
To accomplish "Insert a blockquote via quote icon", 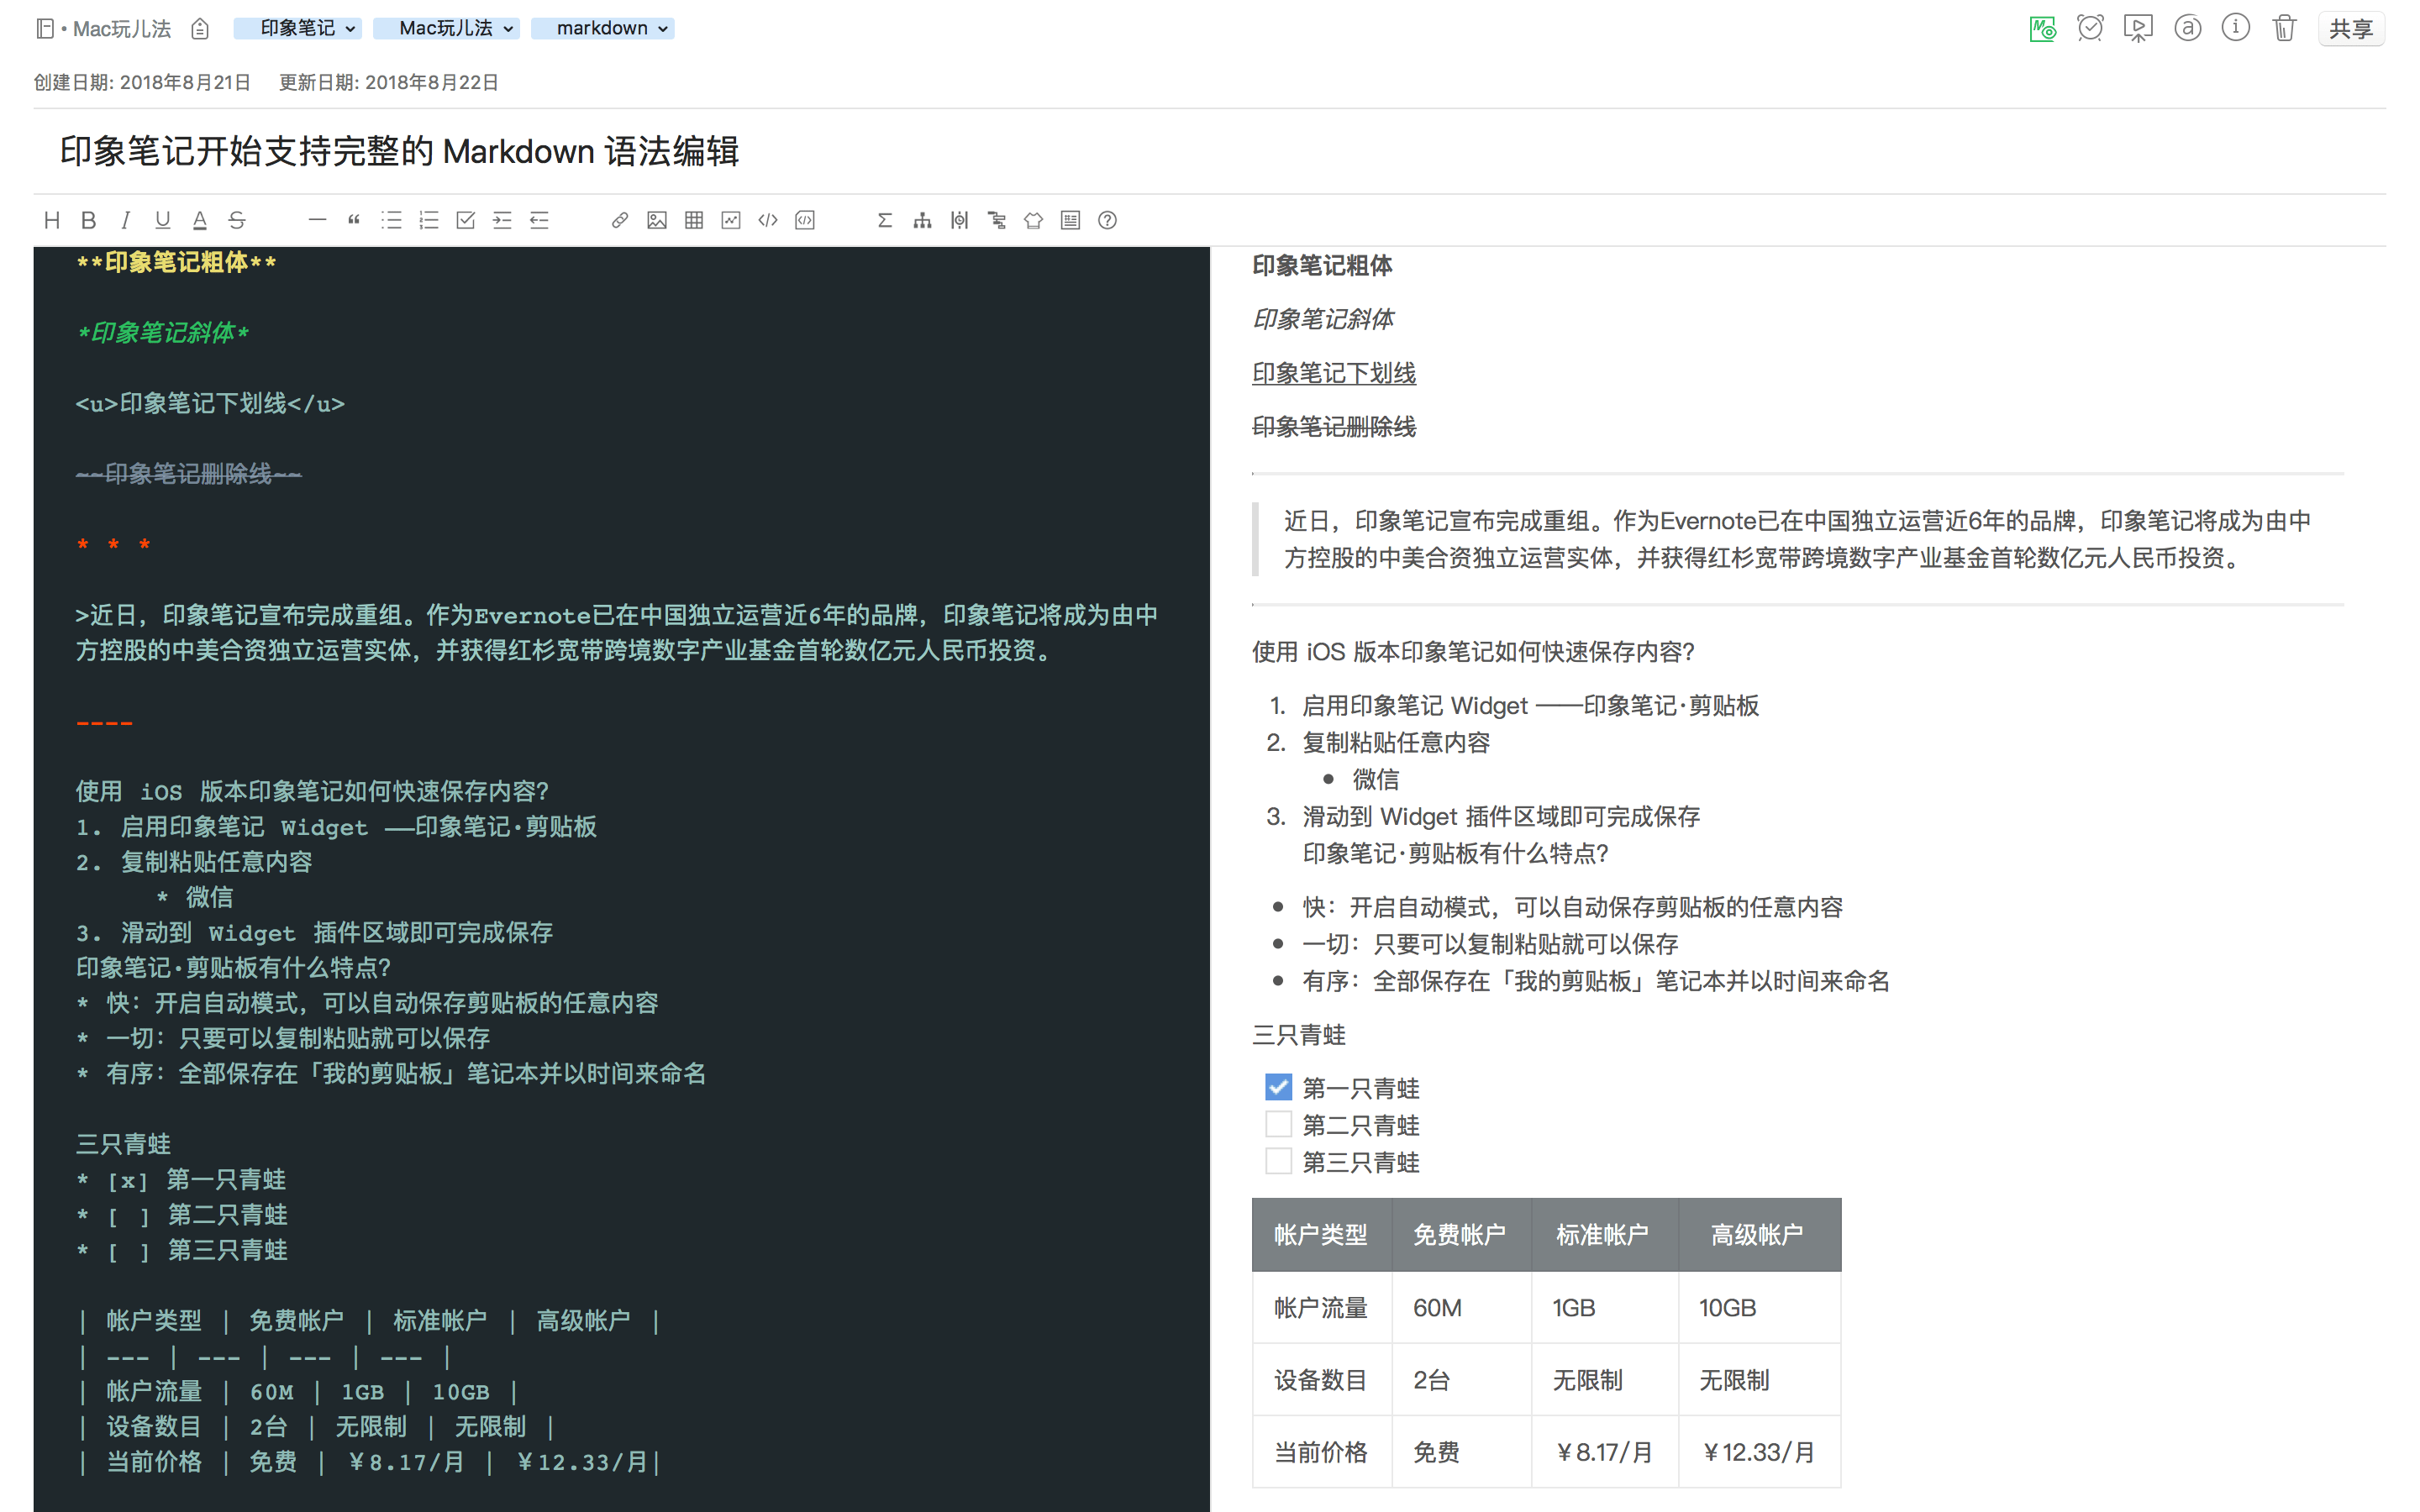I will pyautogui.click(x=354, y=220).
